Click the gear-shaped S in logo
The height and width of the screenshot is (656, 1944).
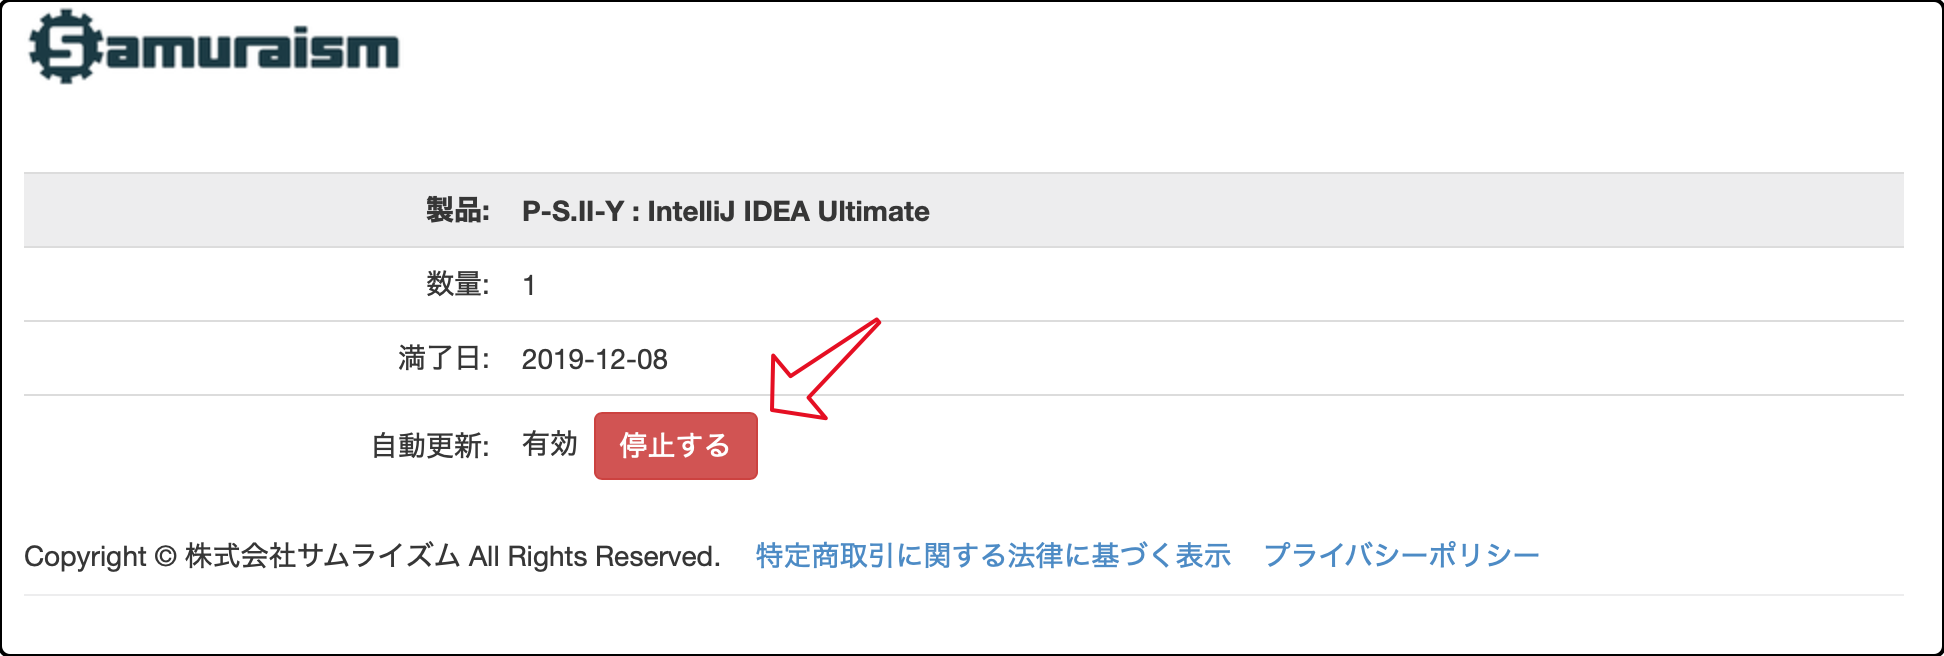pos(66,47)
